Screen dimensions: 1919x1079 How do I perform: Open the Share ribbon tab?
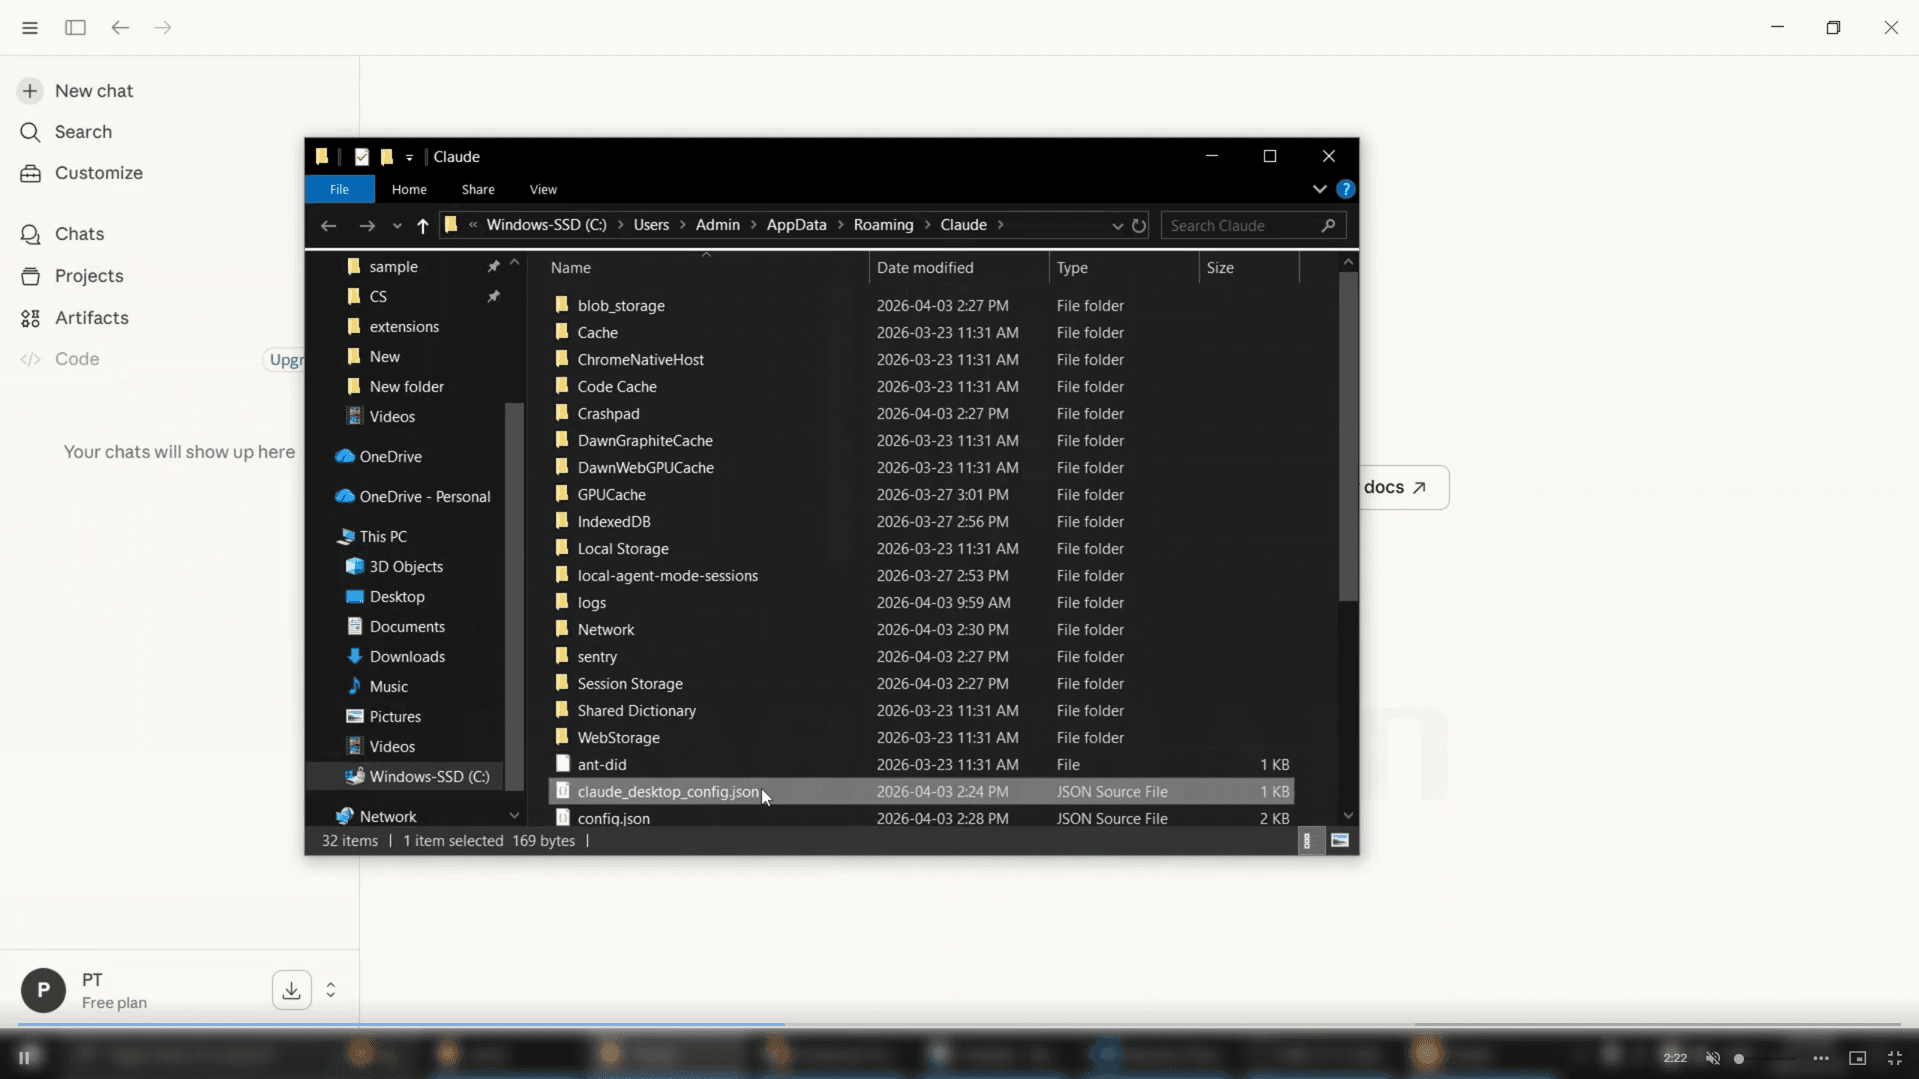[478, 189]
